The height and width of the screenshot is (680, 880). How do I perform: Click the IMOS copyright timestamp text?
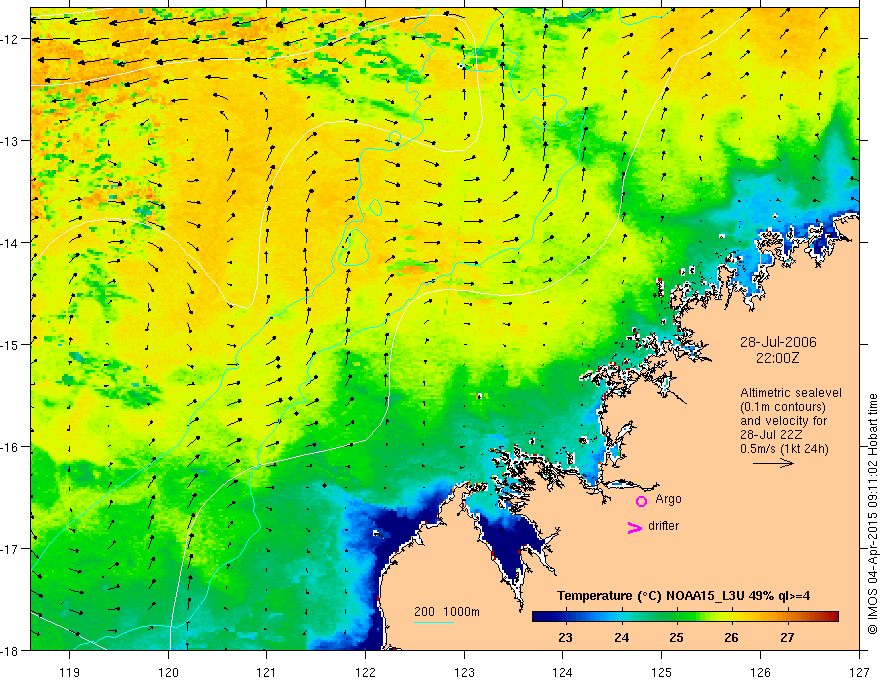(872, 514)
